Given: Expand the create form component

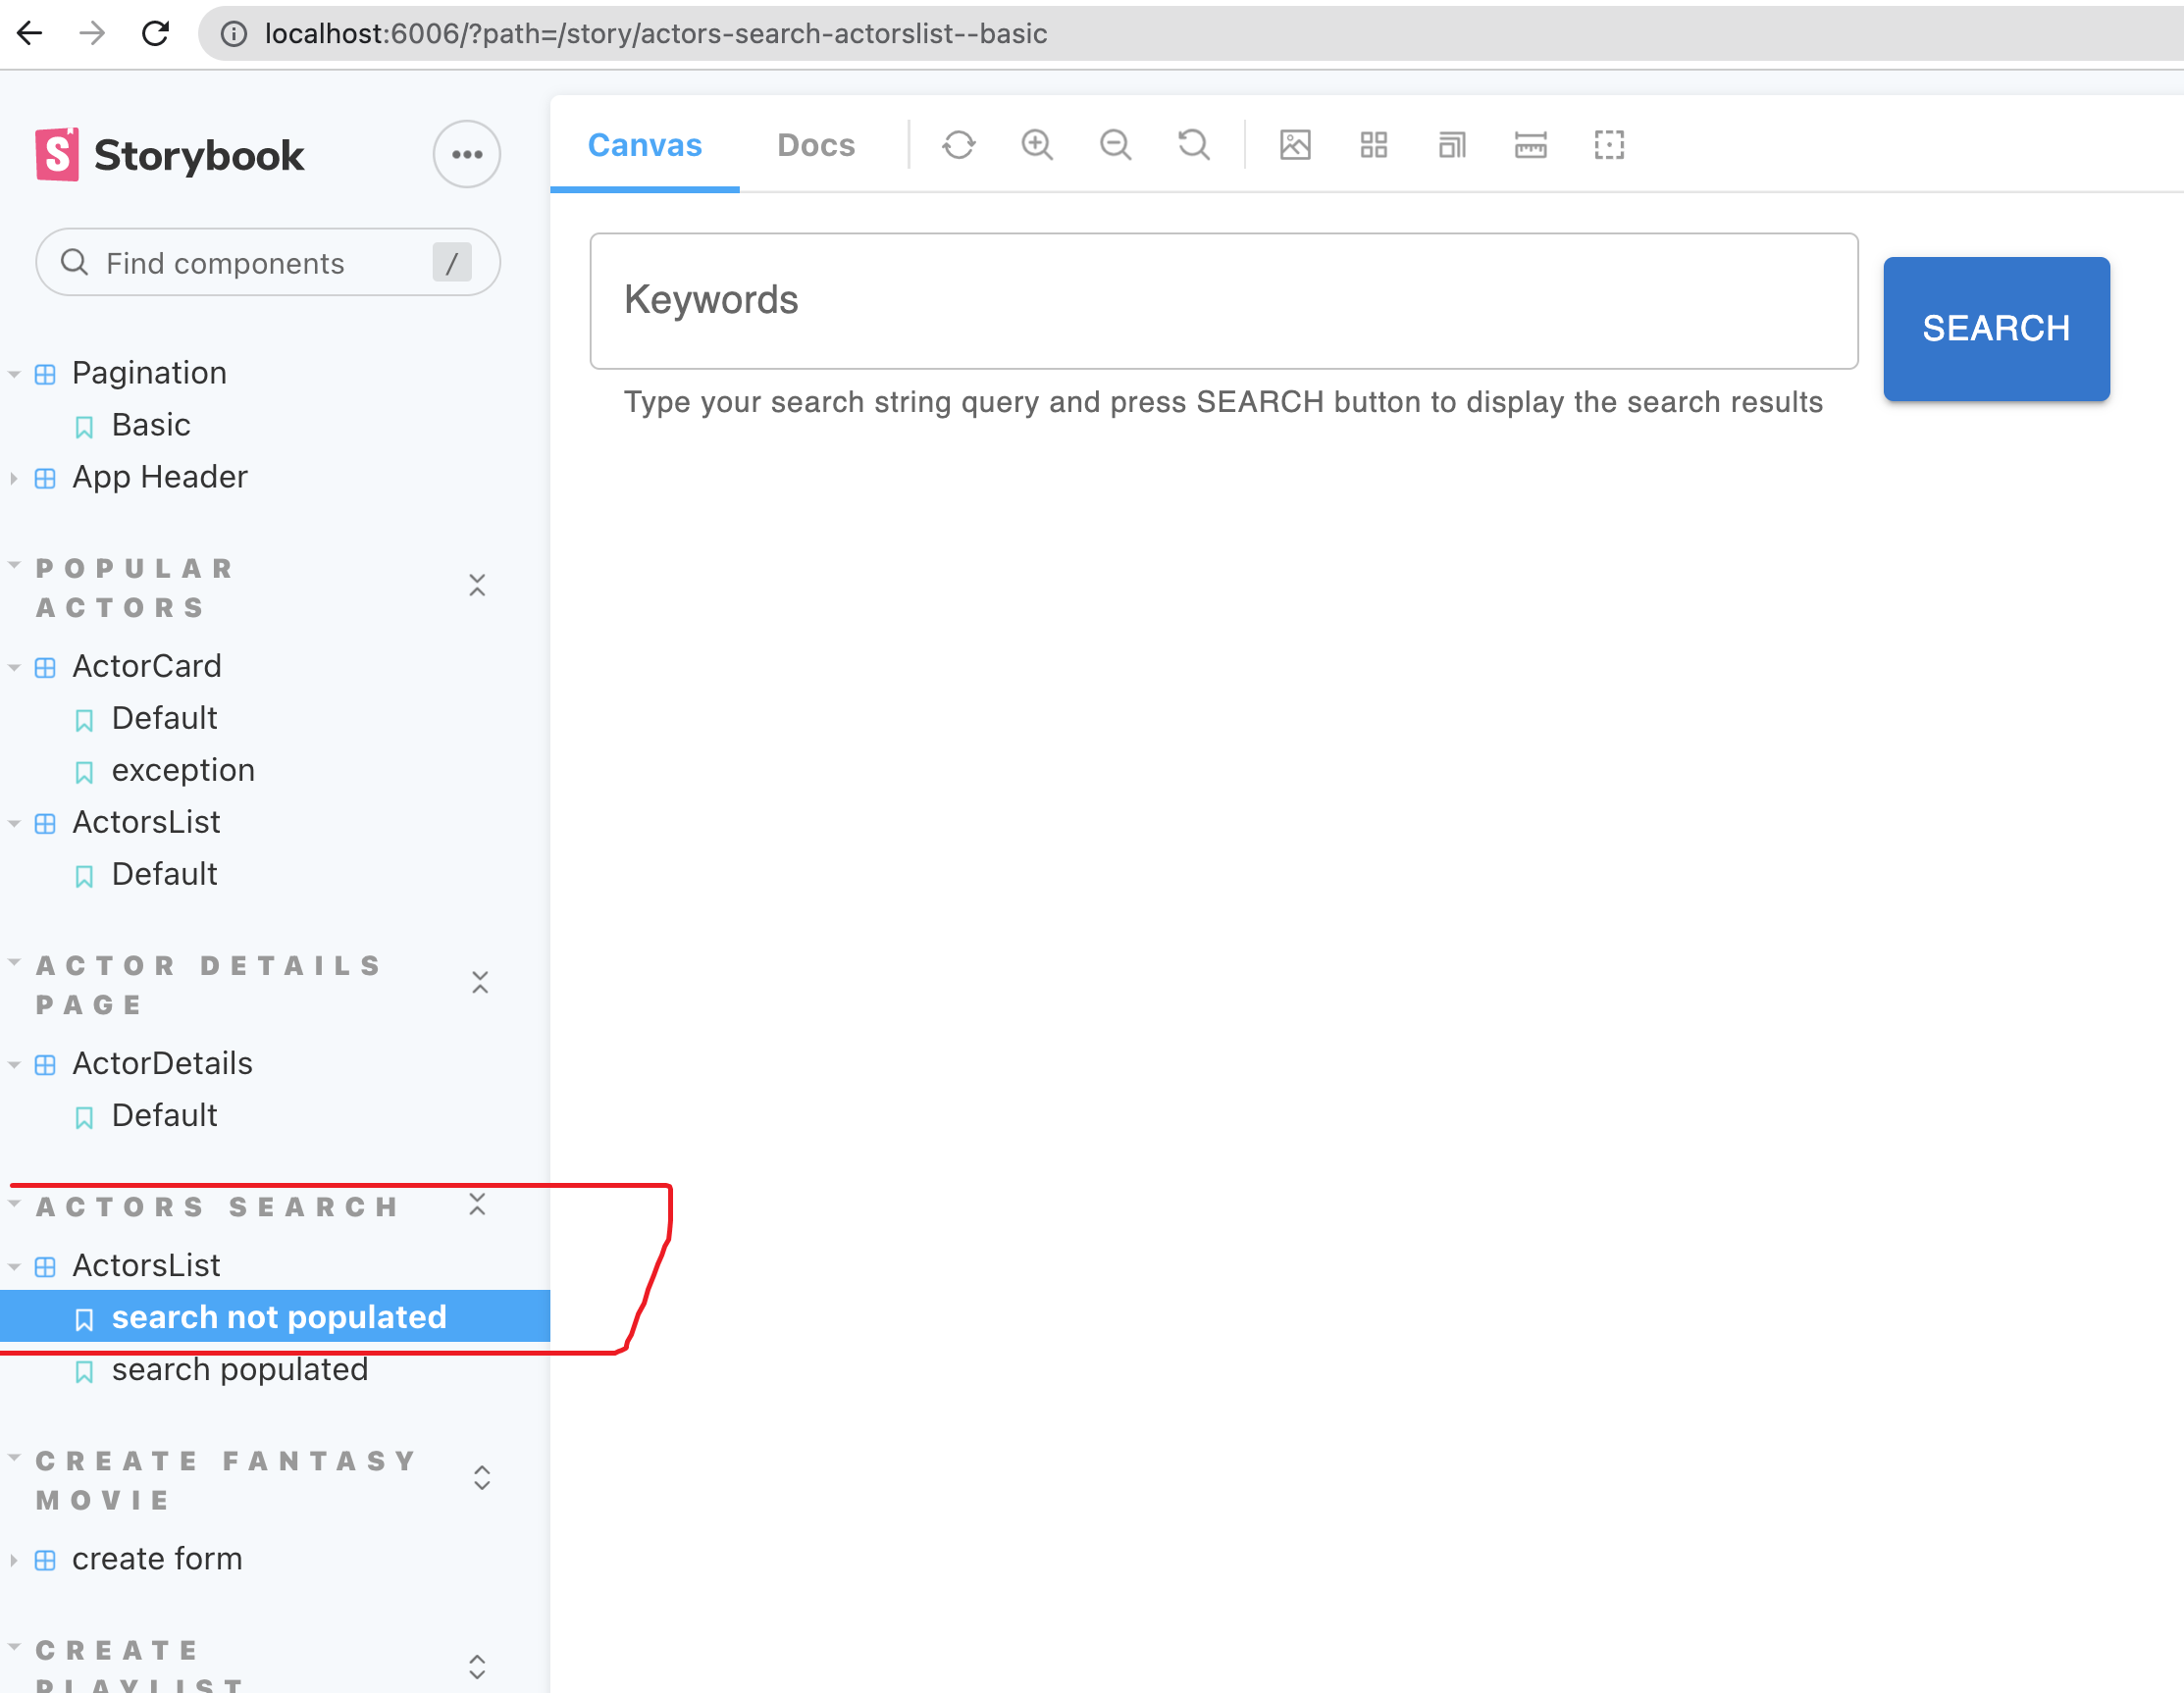Looking at the screenshot, I should tap(157, 1559).
